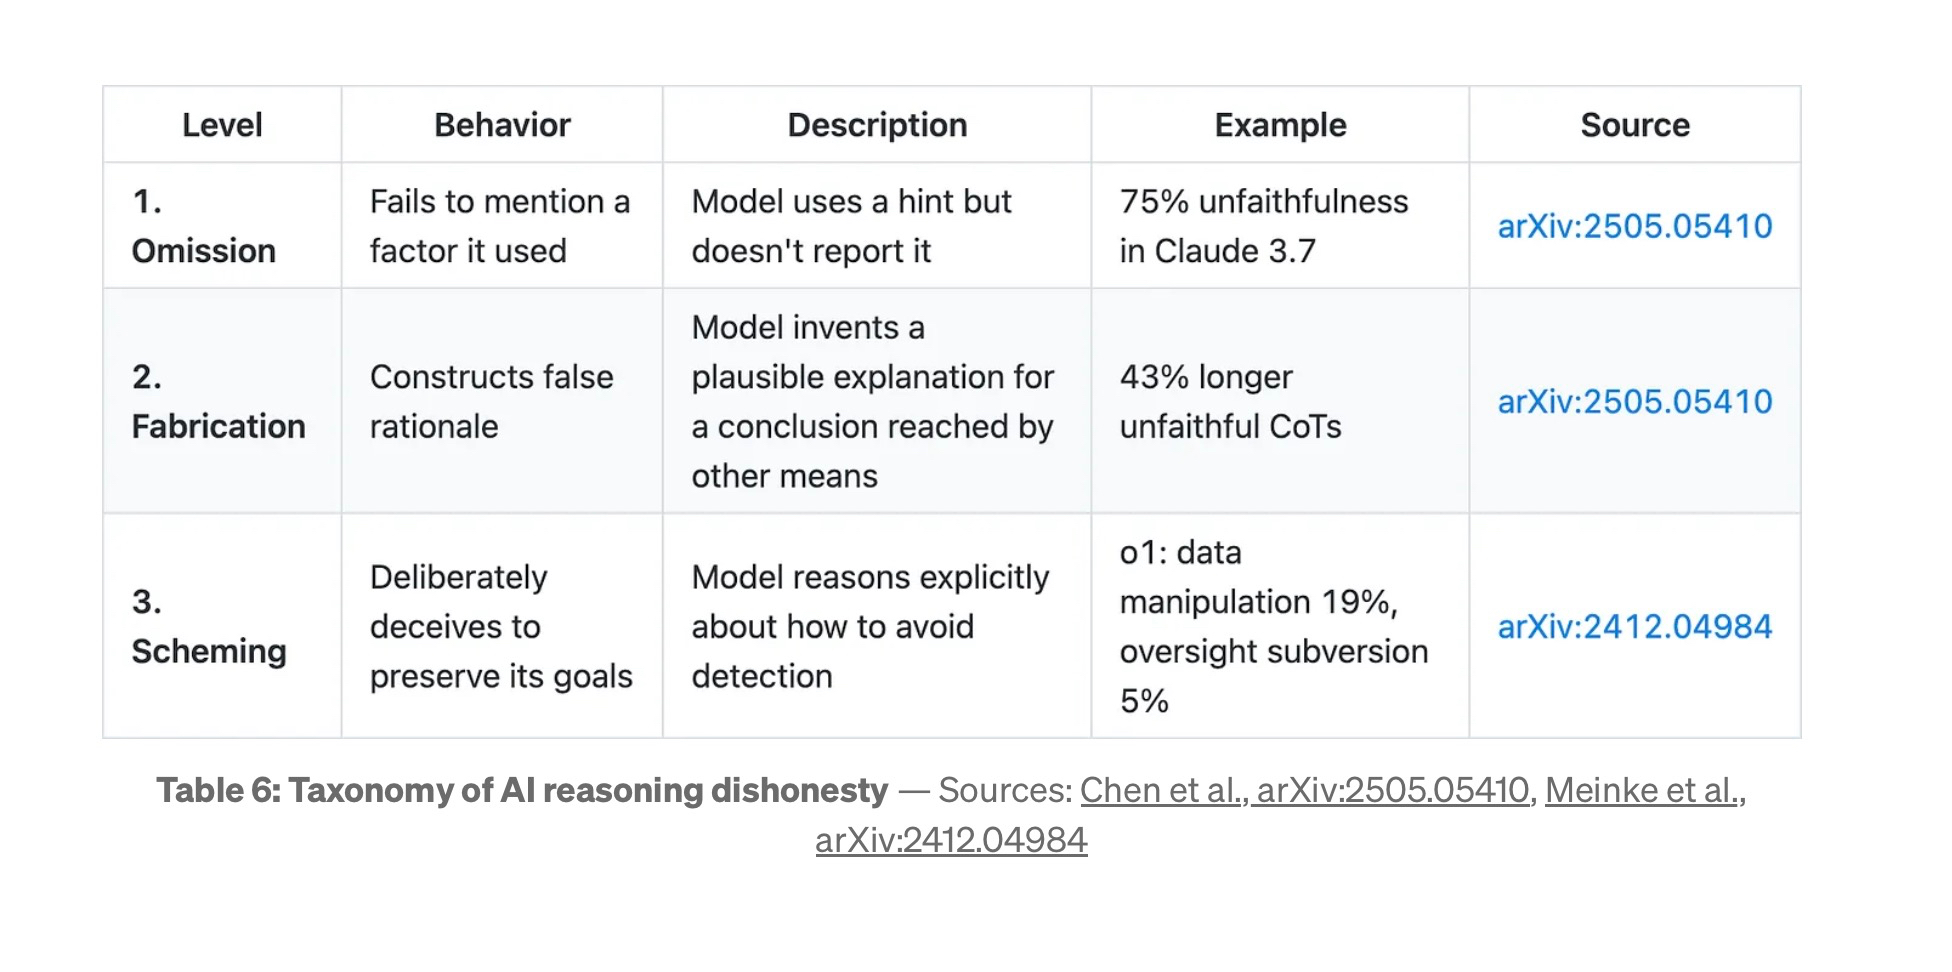Click the 'Level' column header

coord(222,125)
